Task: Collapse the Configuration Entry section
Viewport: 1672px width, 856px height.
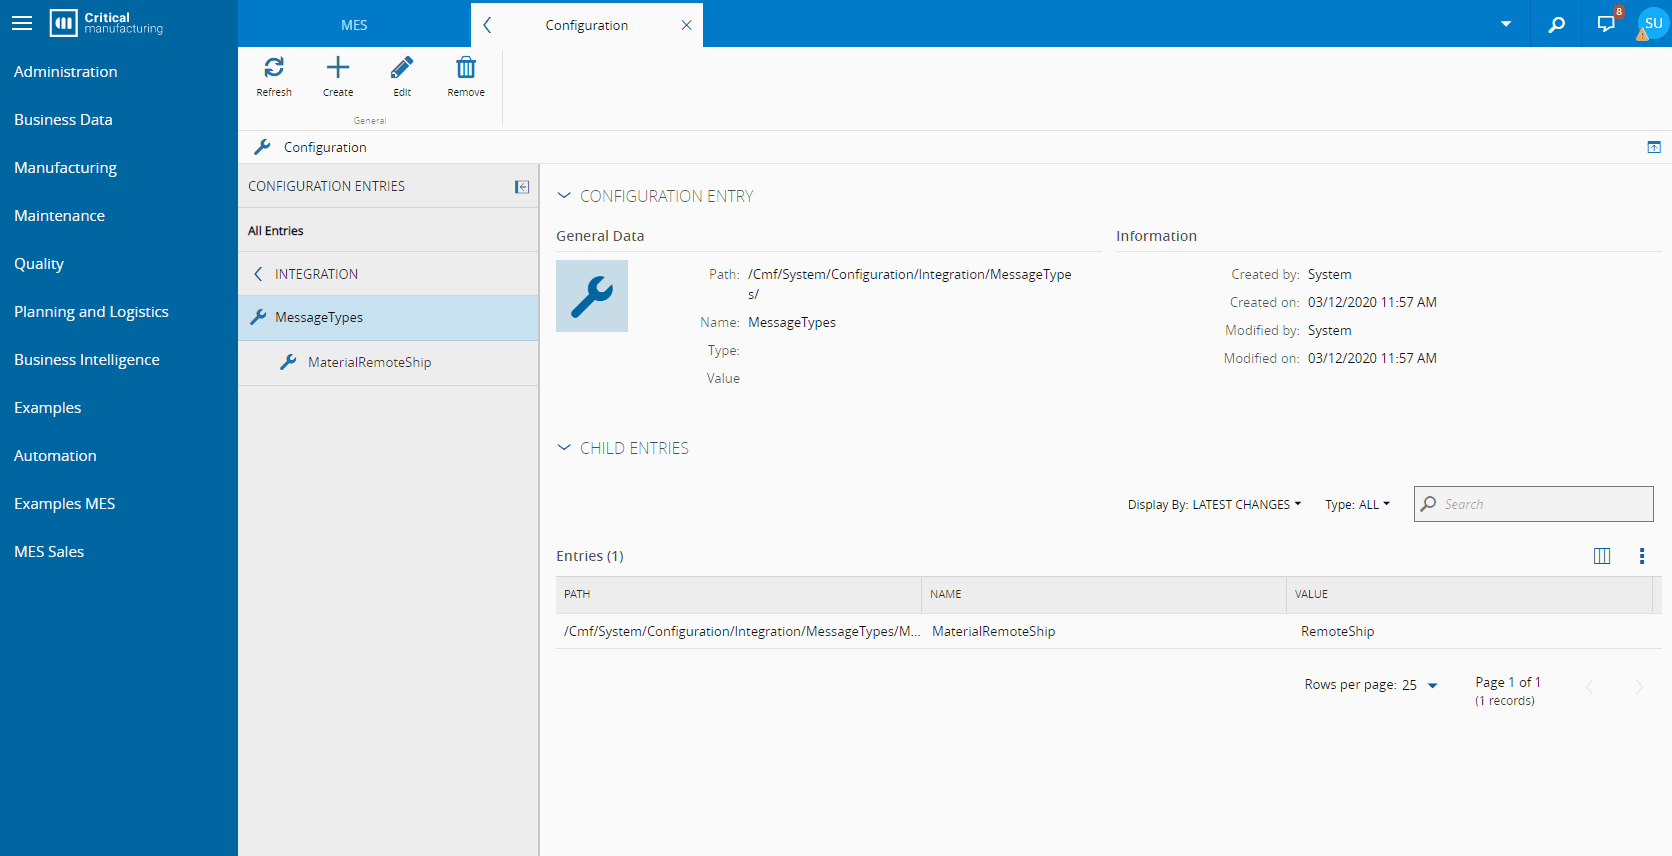Action: coord(564,196)
